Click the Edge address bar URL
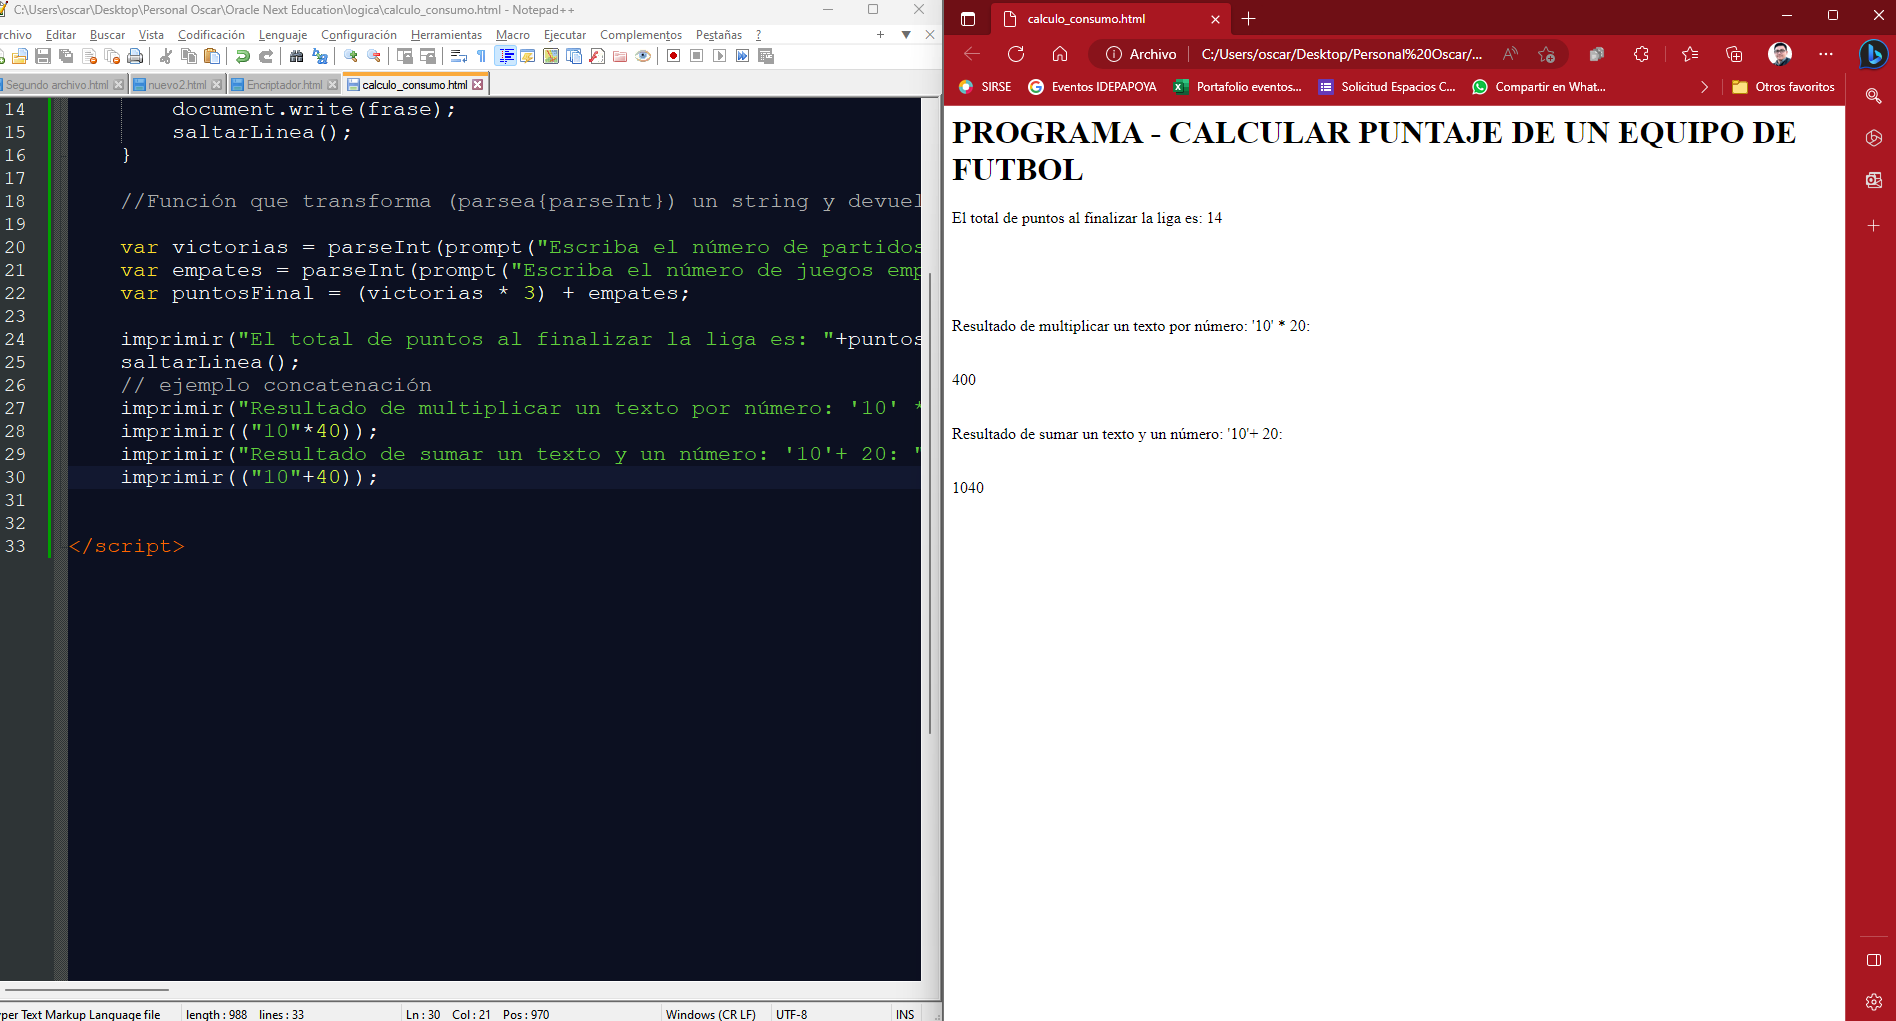 [1341, 54]
